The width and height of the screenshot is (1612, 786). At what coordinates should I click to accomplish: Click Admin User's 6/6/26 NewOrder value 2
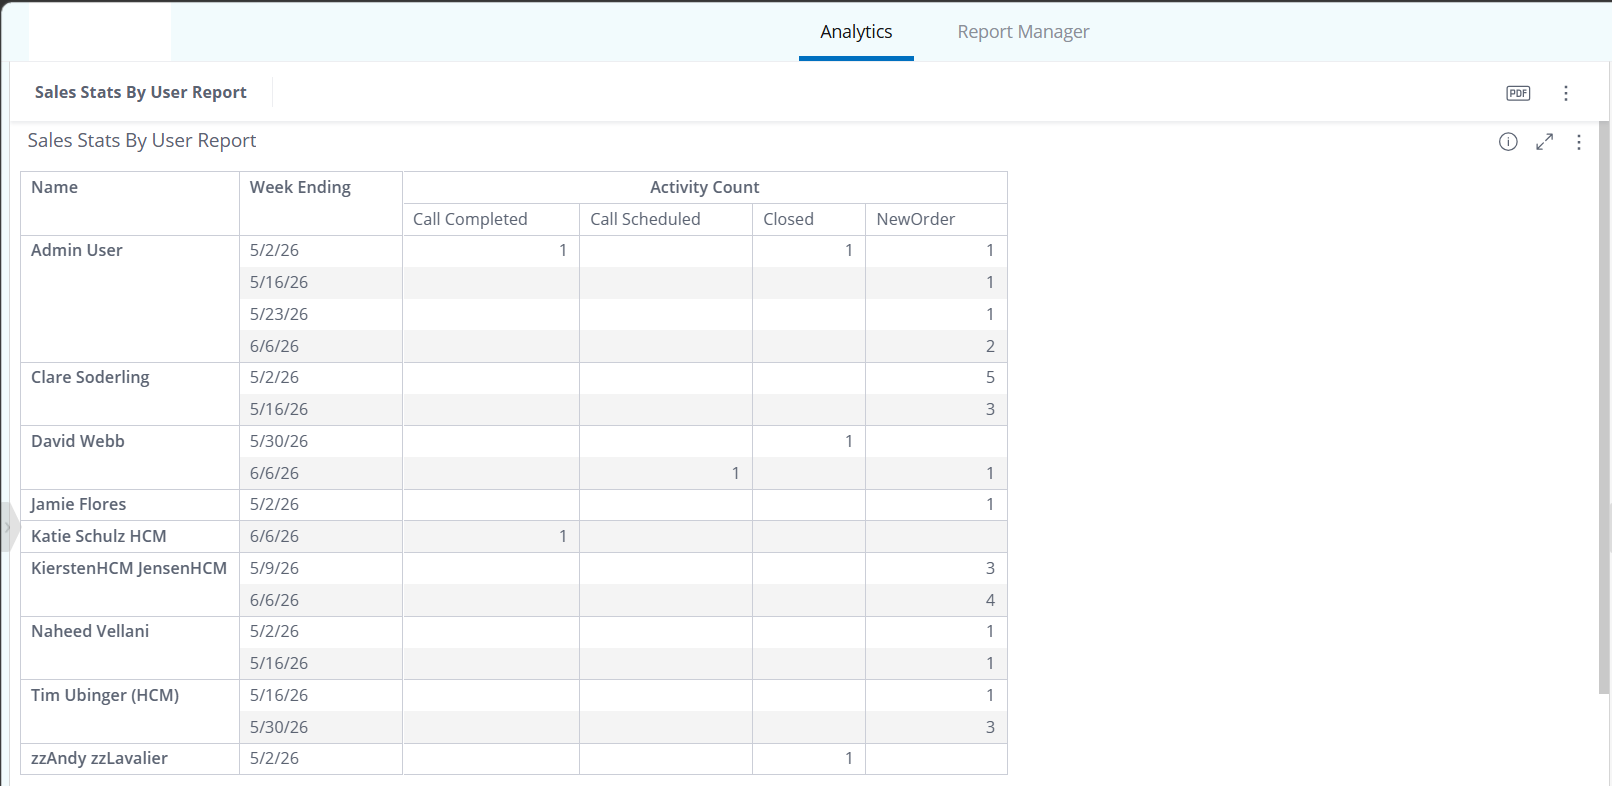tap(936, 346)
